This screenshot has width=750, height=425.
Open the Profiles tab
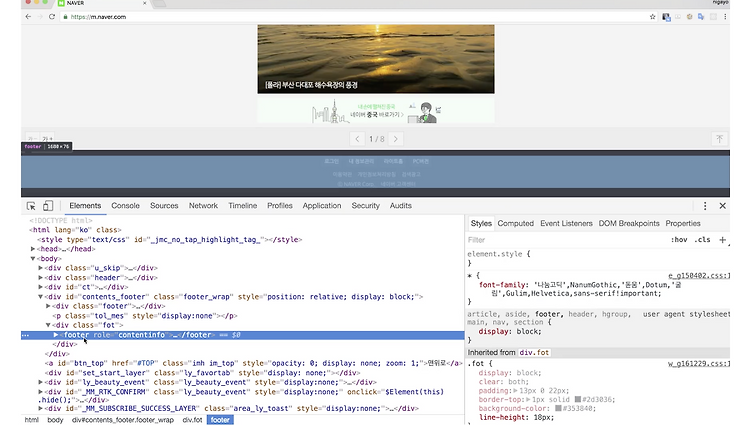280,206
